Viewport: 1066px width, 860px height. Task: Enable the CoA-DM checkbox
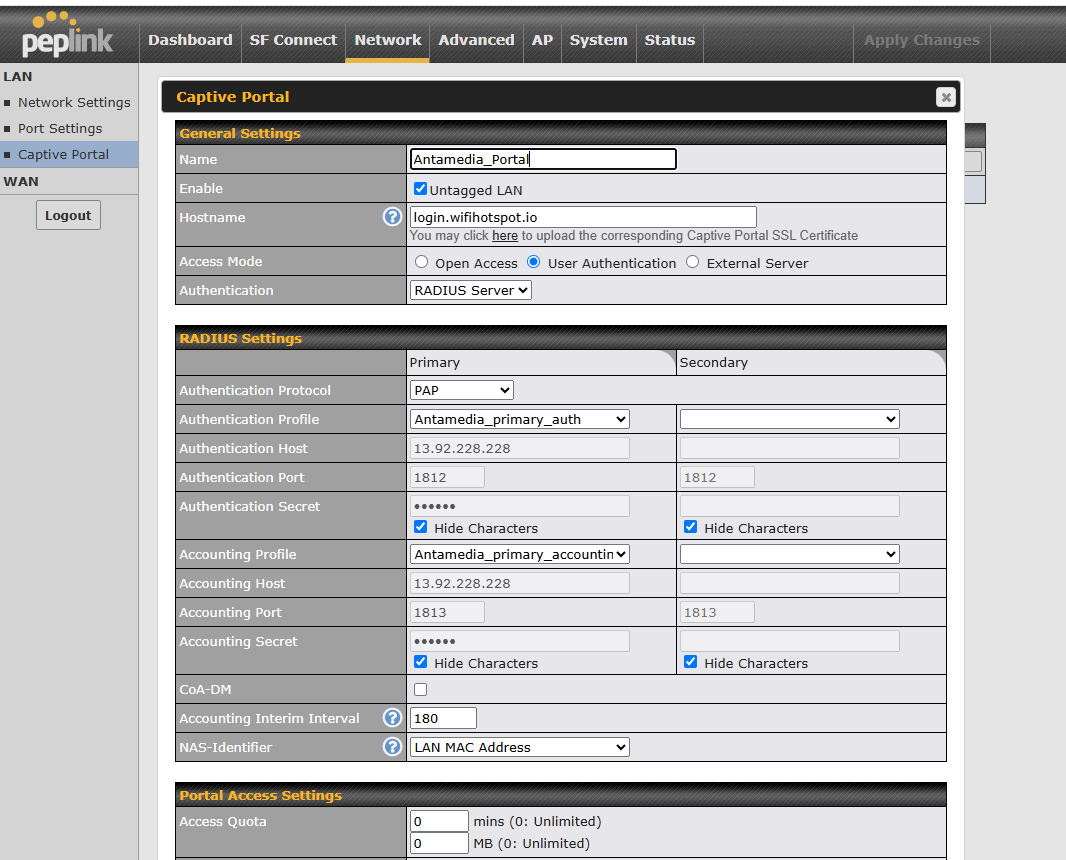[420, 689]
